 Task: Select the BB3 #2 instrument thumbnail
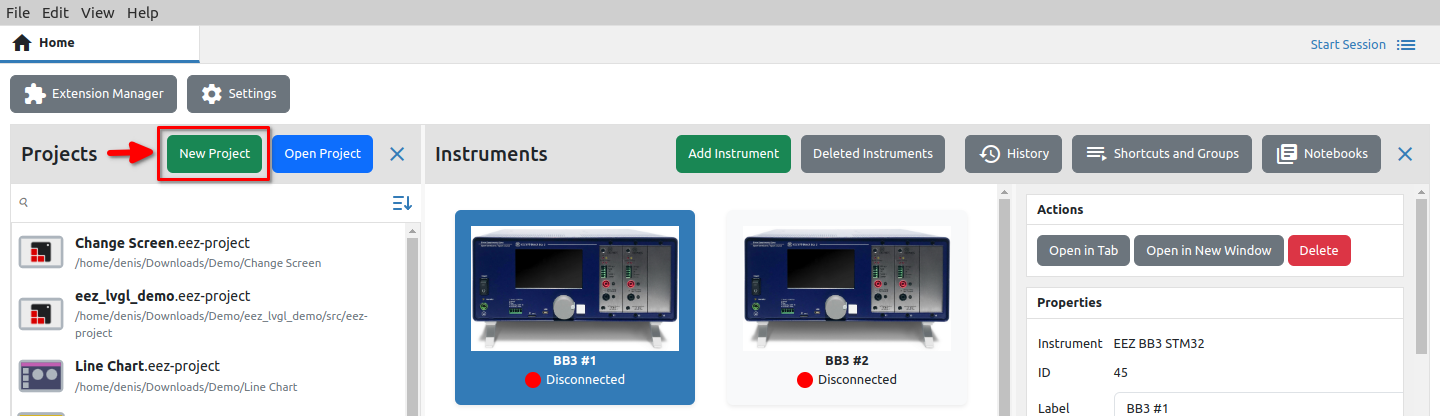click(x=847, y=288)
